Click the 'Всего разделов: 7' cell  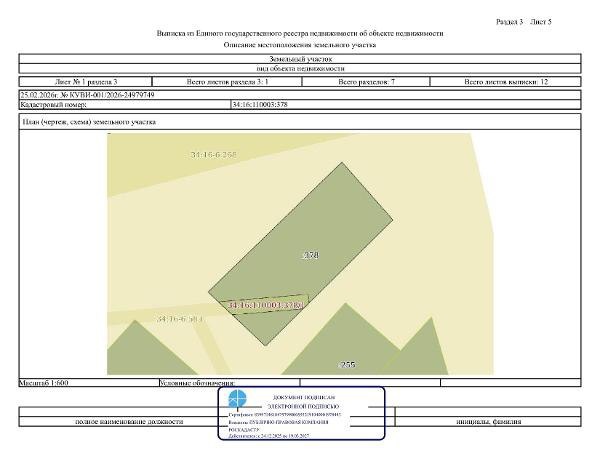366,81
